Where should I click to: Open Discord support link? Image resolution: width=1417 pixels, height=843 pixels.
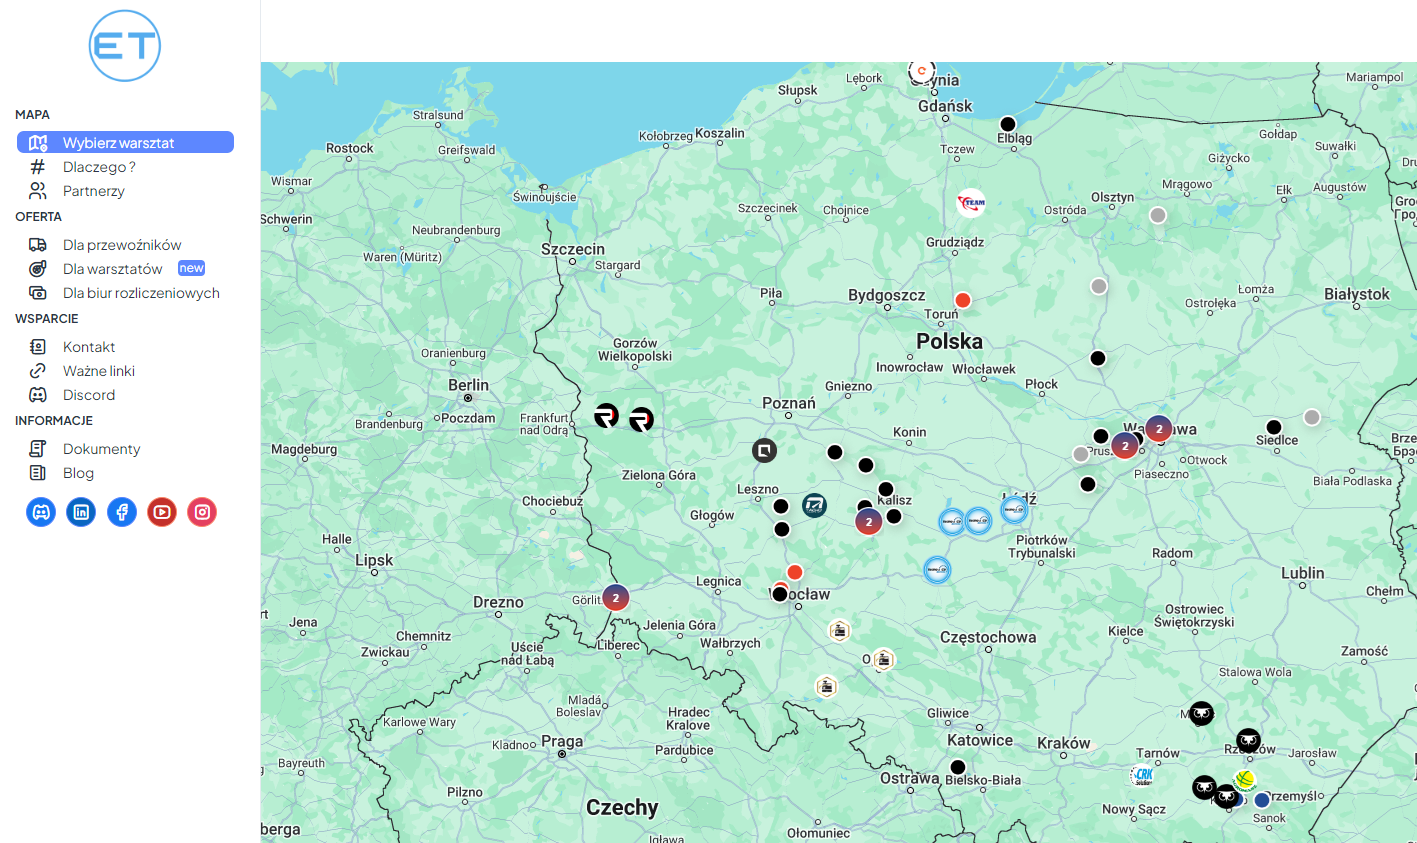(x=89, y=395)
